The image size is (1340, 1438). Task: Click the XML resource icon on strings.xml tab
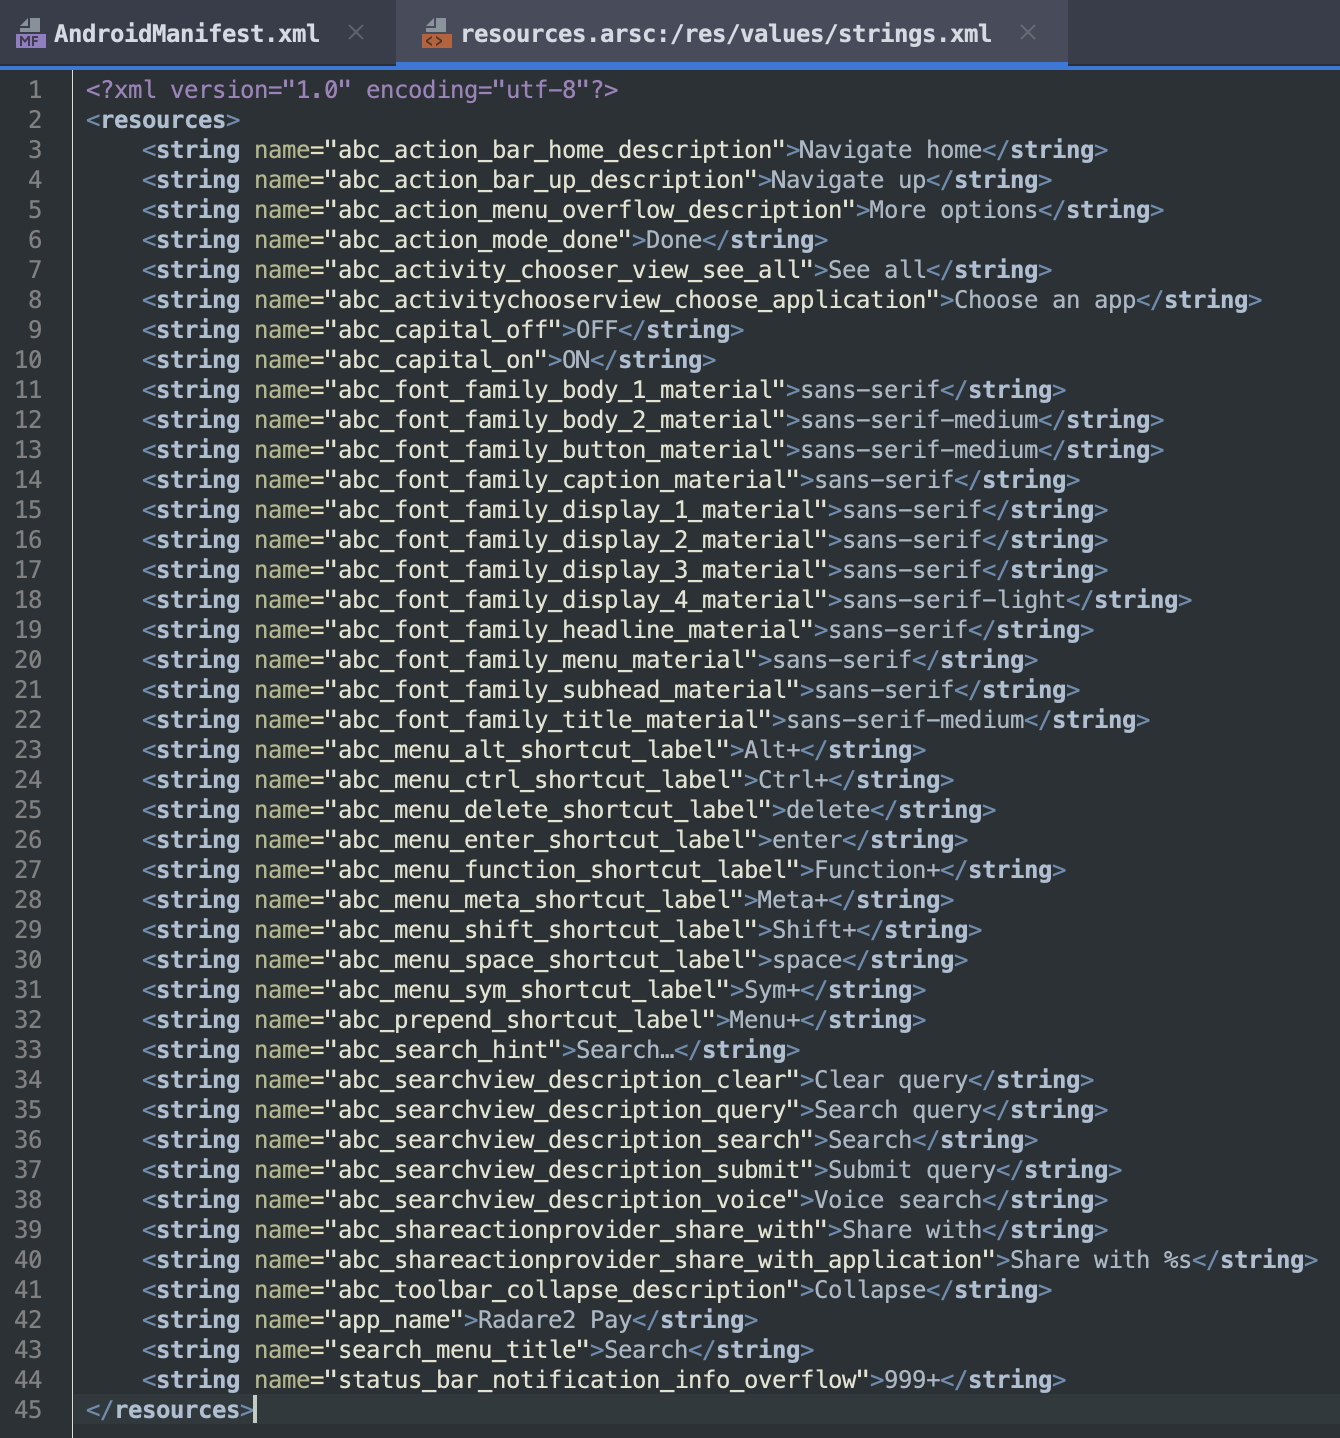tap(435, 34)
